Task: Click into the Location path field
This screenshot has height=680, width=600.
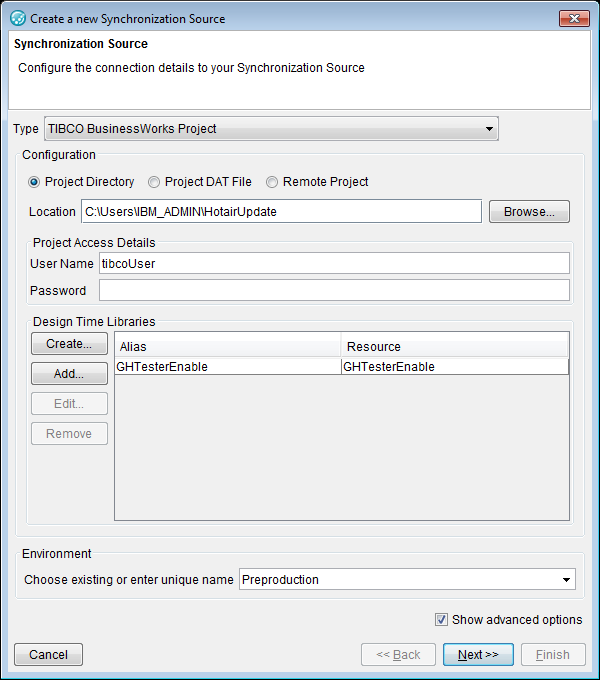Action: [x=281, y=212]
